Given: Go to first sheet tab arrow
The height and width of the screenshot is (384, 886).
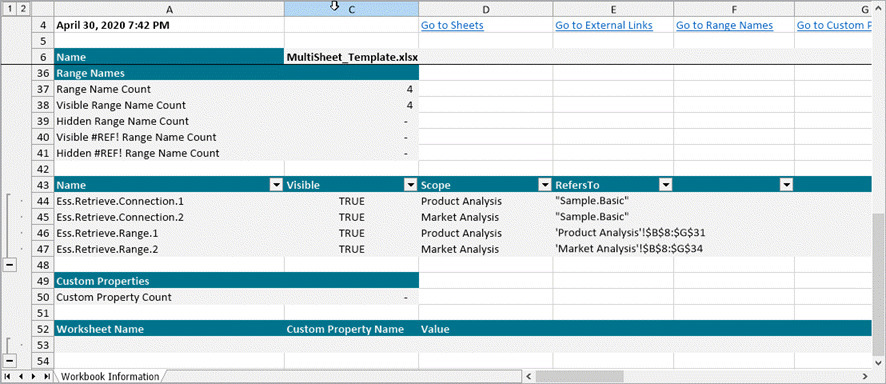Looking at the screenshot, I should pos(8,376).
